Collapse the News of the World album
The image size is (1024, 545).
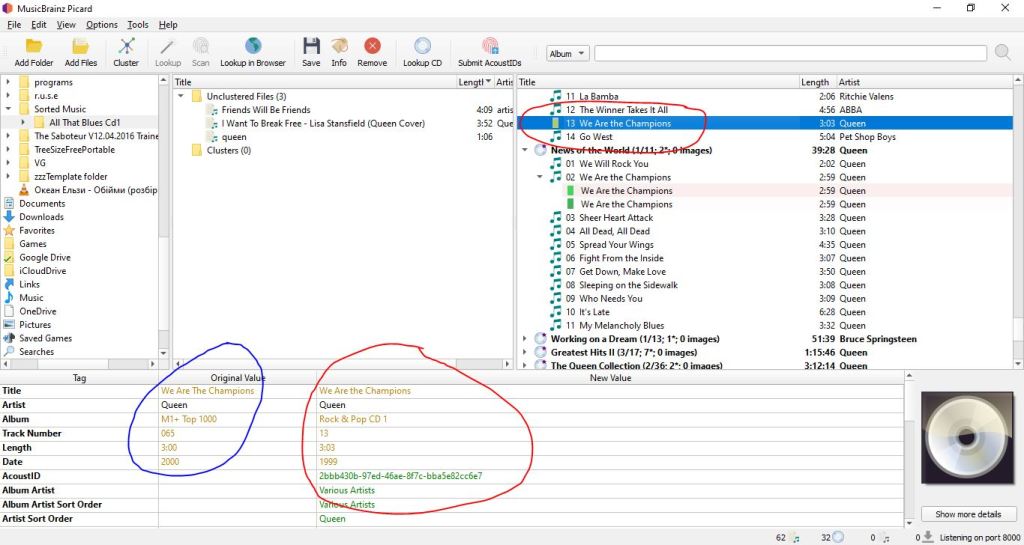click(x=526, y=151)
